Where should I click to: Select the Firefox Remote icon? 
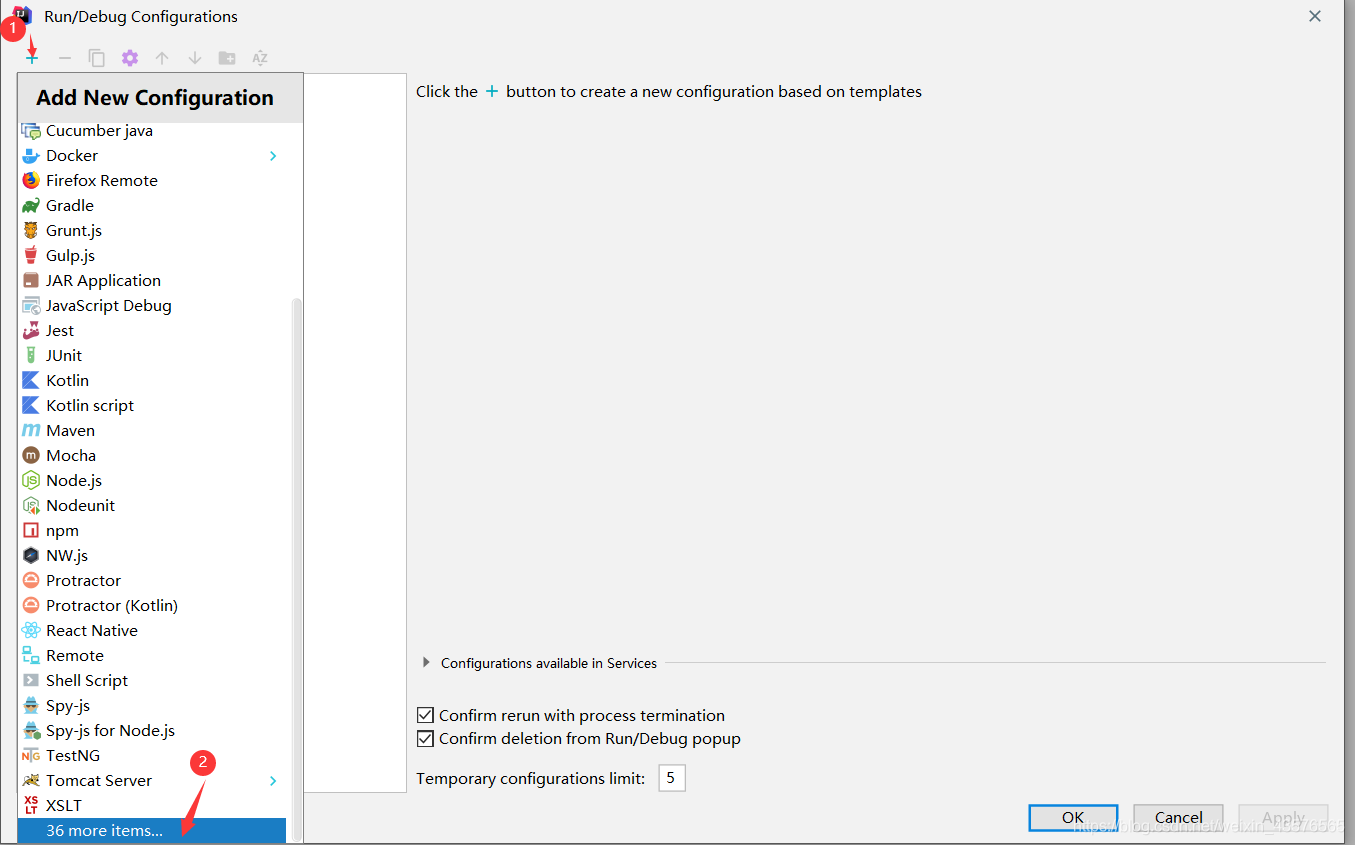coord(31,181)
